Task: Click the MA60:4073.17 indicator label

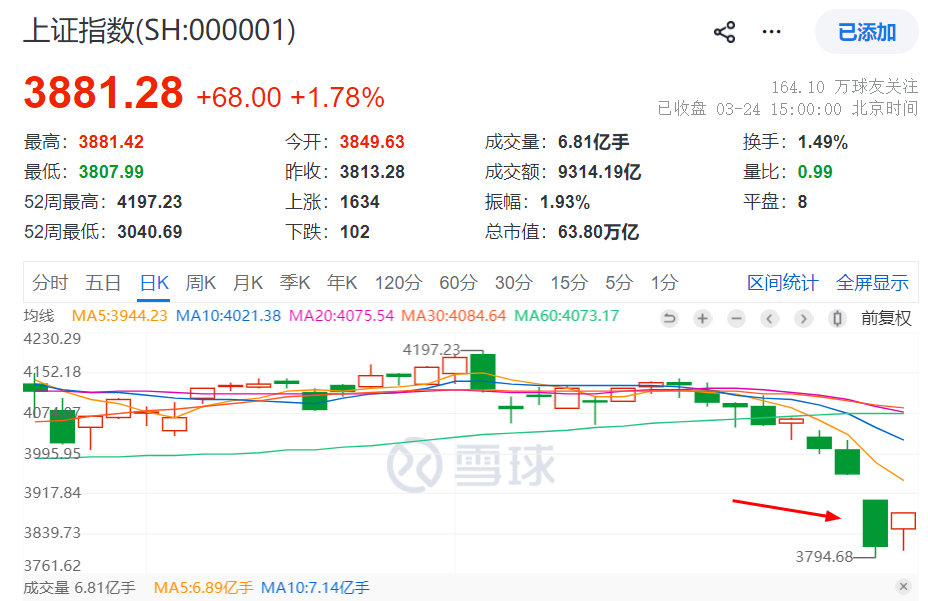Action: click(566, 316)
